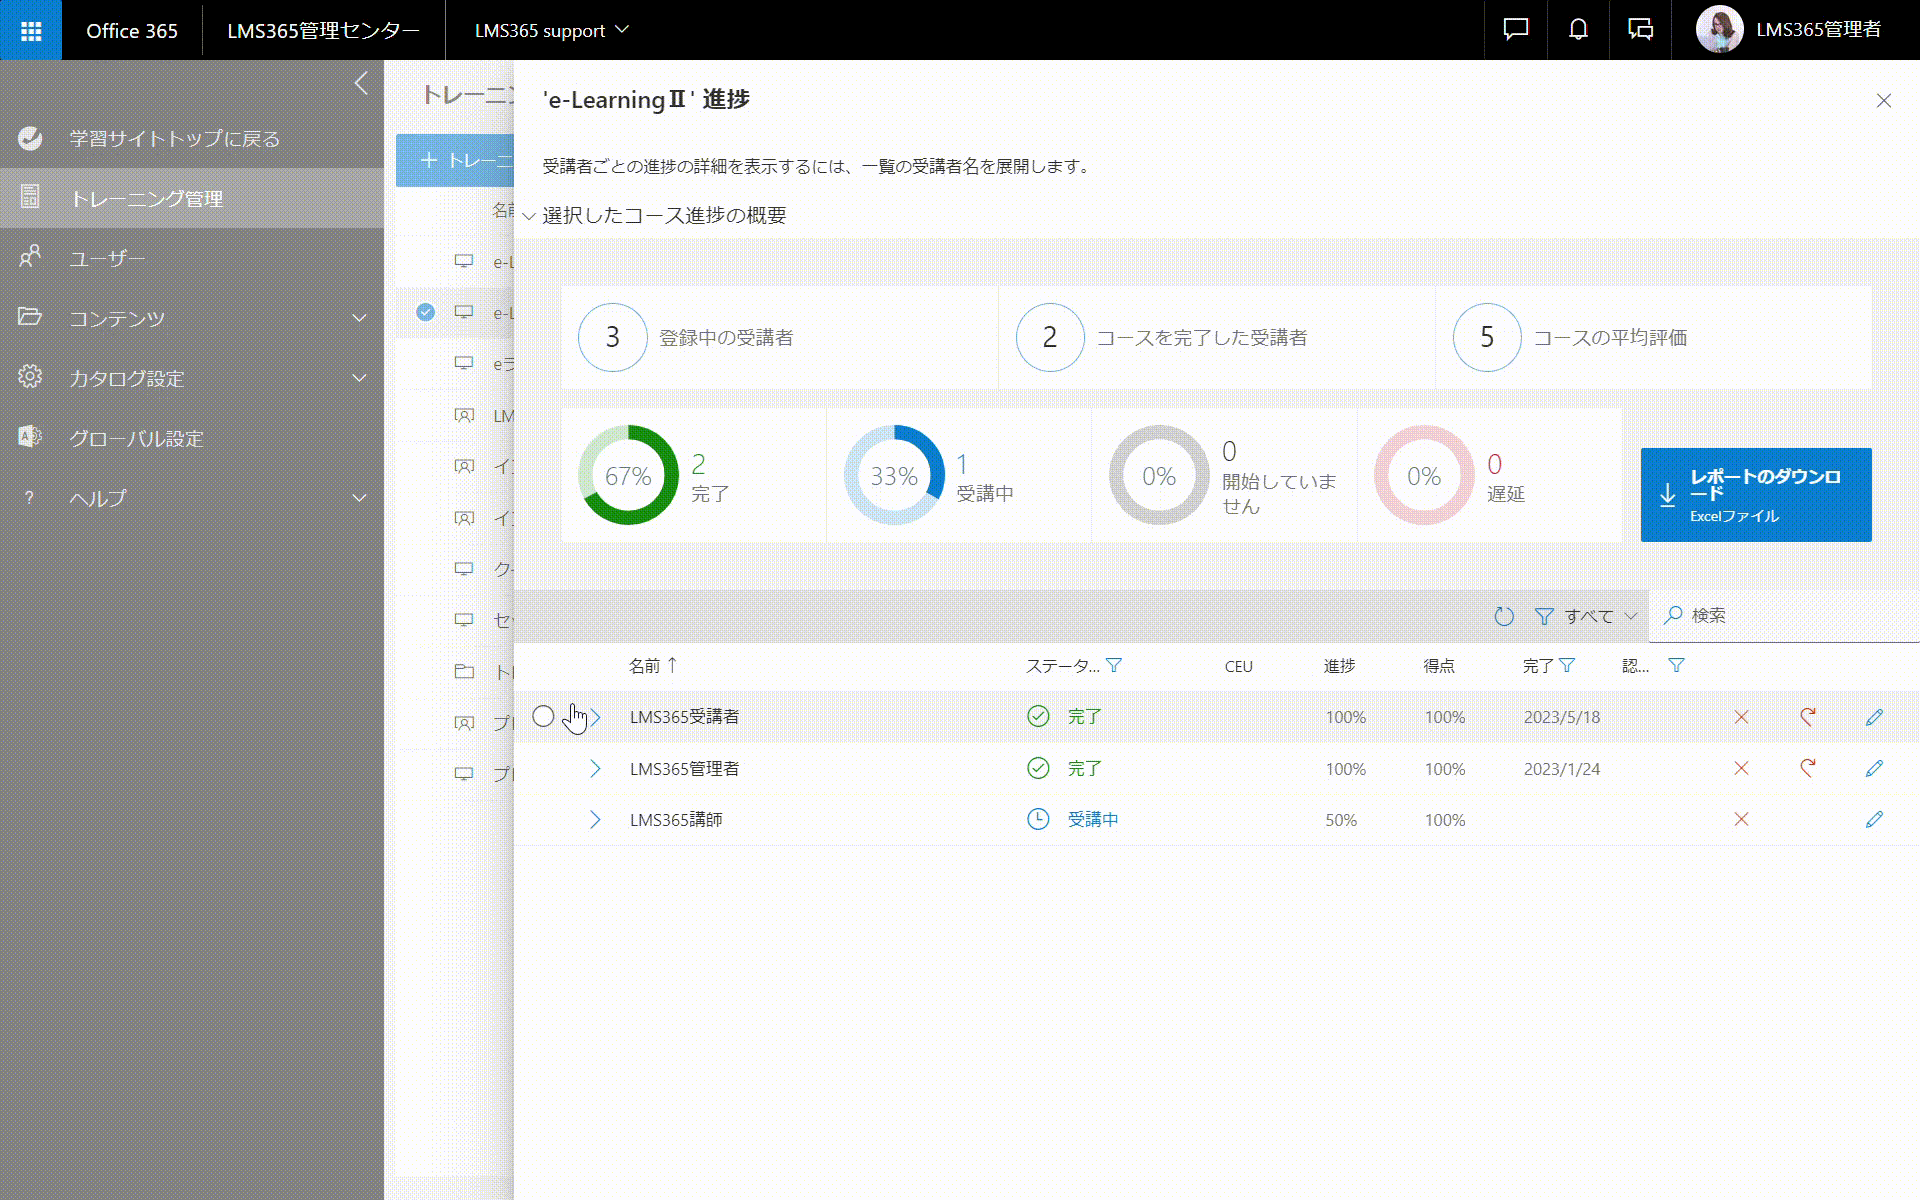Click the search magnifier icon
The image size is (1920, 1200).
click(x=1672, y=615)
